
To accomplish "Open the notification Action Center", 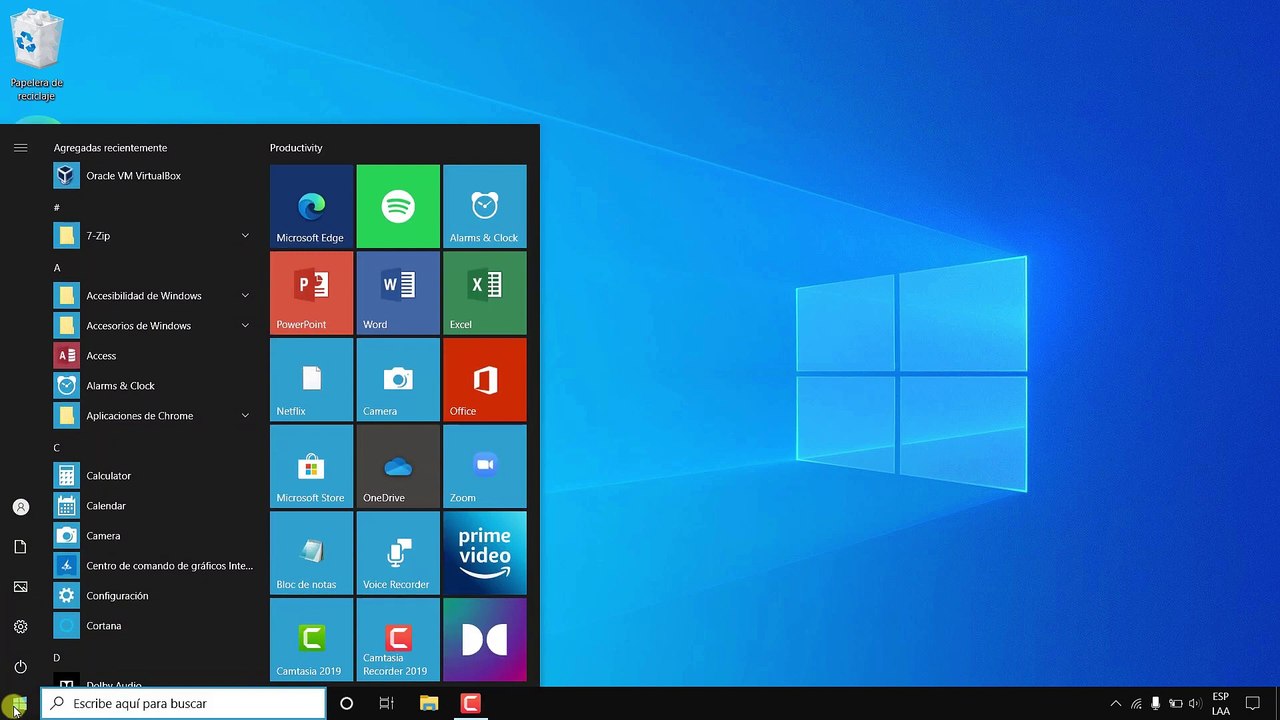I will [1252, 704].
